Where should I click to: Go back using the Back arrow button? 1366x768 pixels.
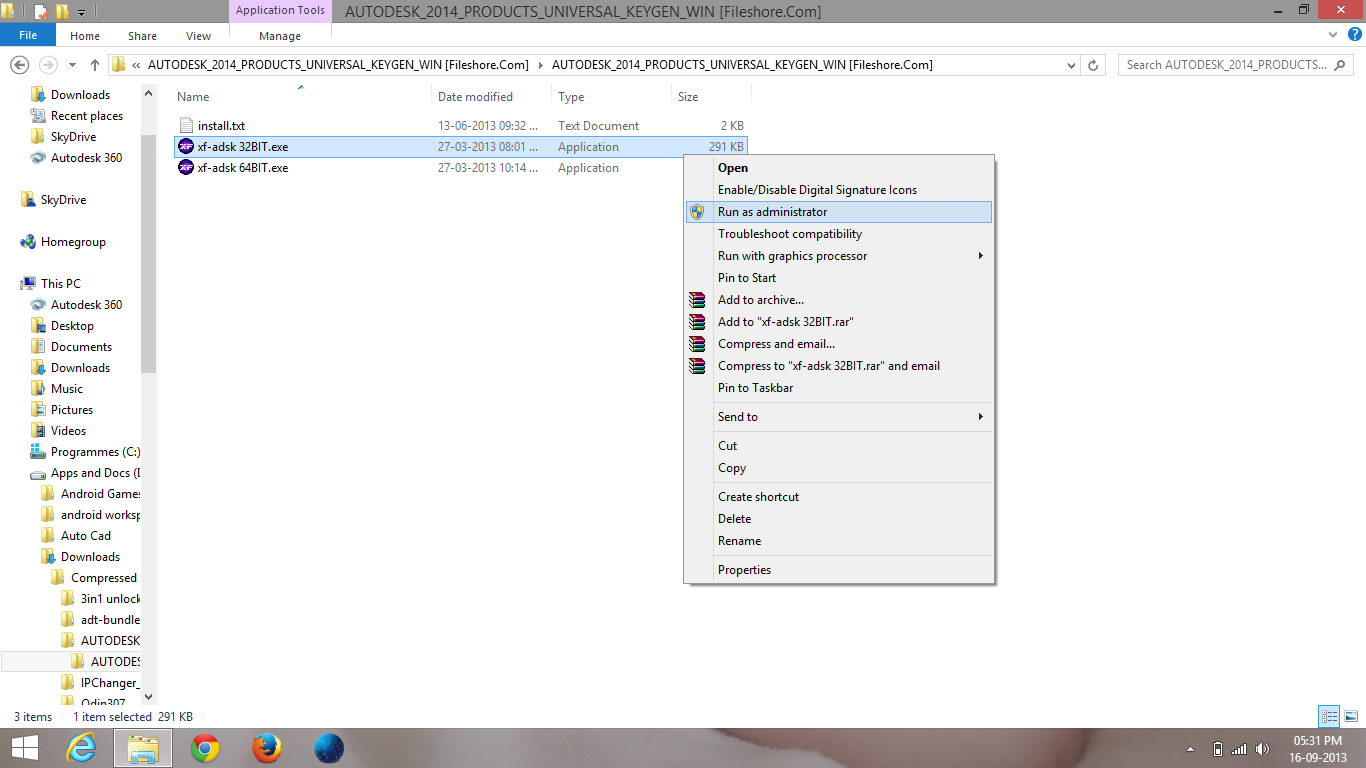20,65
